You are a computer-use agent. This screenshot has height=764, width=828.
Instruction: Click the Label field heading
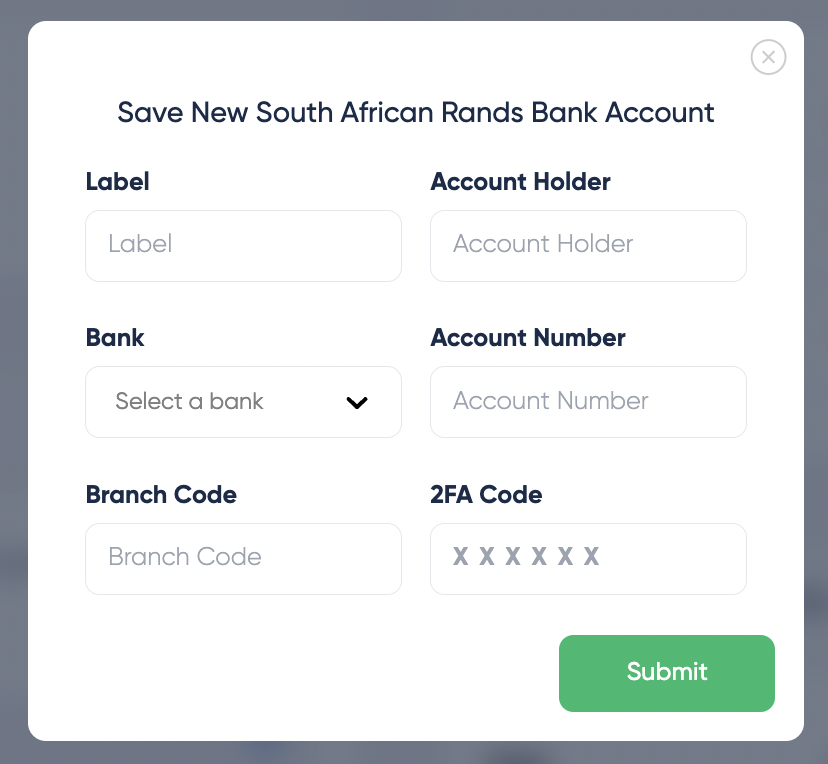tap(117, 182)
